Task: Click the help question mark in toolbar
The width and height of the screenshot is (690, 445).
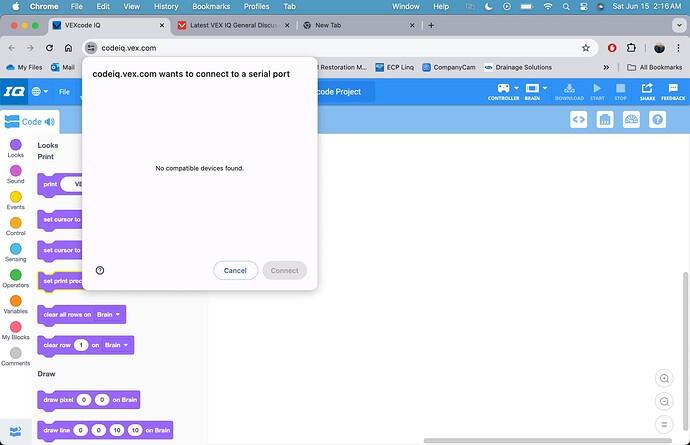Action: tap(657, 120)
